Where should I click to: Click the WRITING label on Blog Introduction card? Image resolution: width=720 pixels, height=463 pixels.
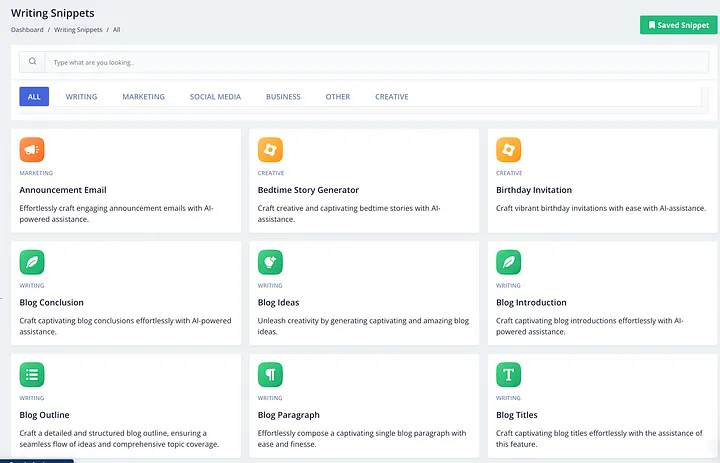coord(508,286)
